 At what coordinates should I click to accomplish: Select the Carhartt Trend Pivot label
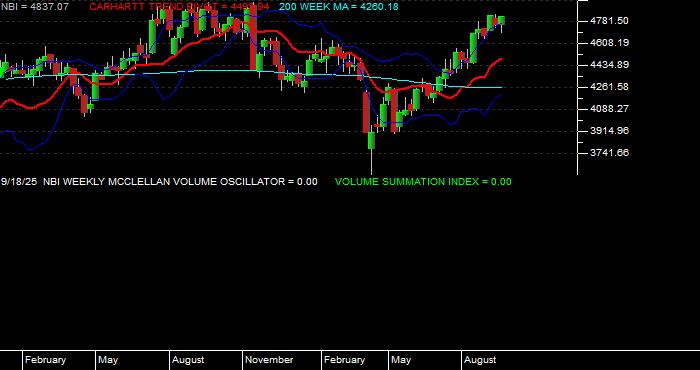(x=179, y=7)
